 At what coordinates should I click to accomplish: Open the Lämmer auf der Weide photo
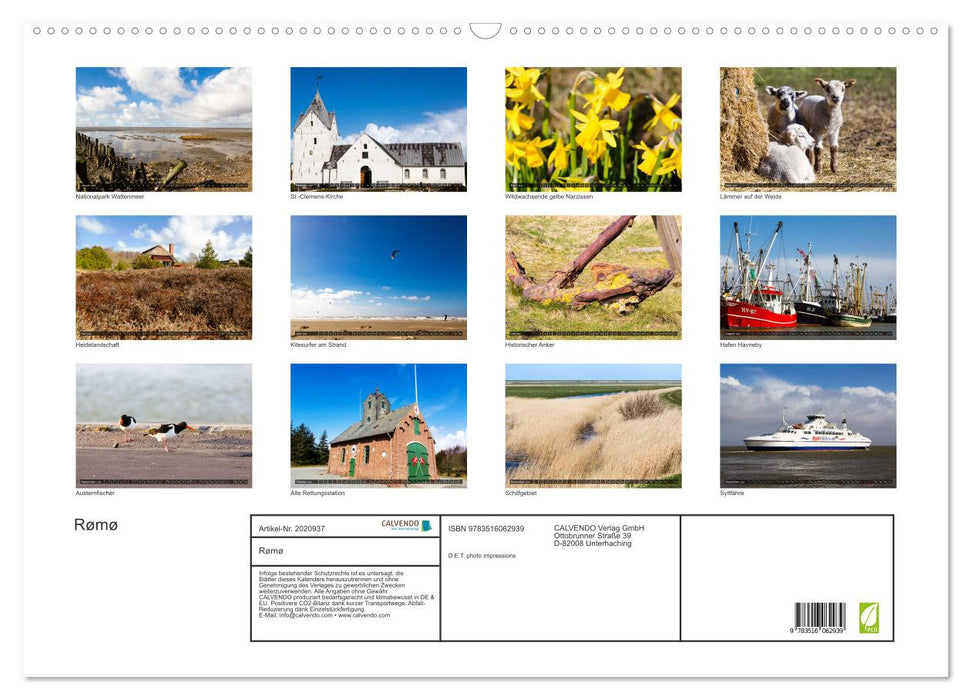pyautogui.click(x=806, y=129)
